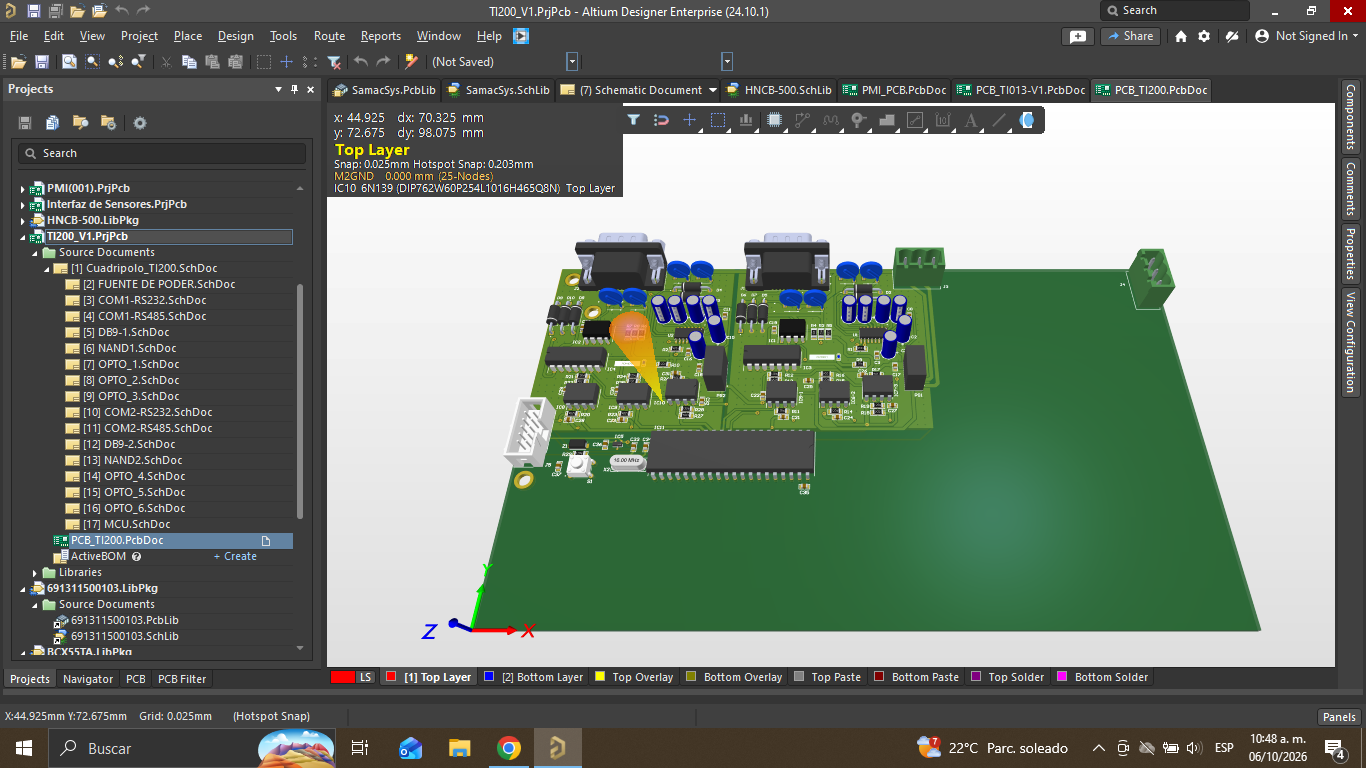
Task: Collapse the TI200_V1.PrjPcb project tree
Action: coord(23,236)
